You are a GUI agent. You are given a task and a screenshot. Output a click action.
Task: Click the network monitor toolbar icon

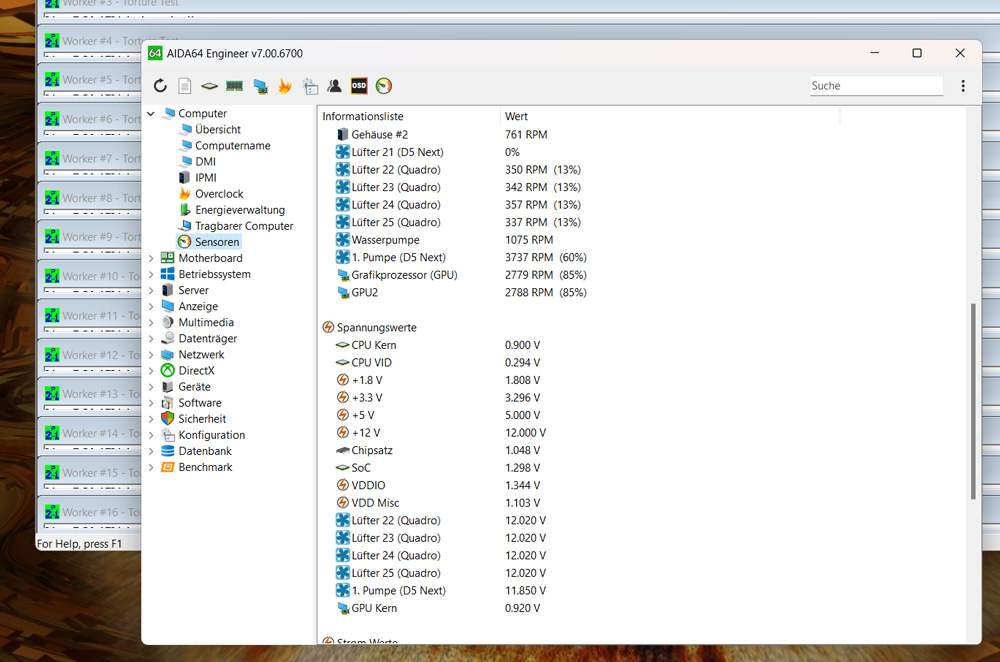[260, 86]
